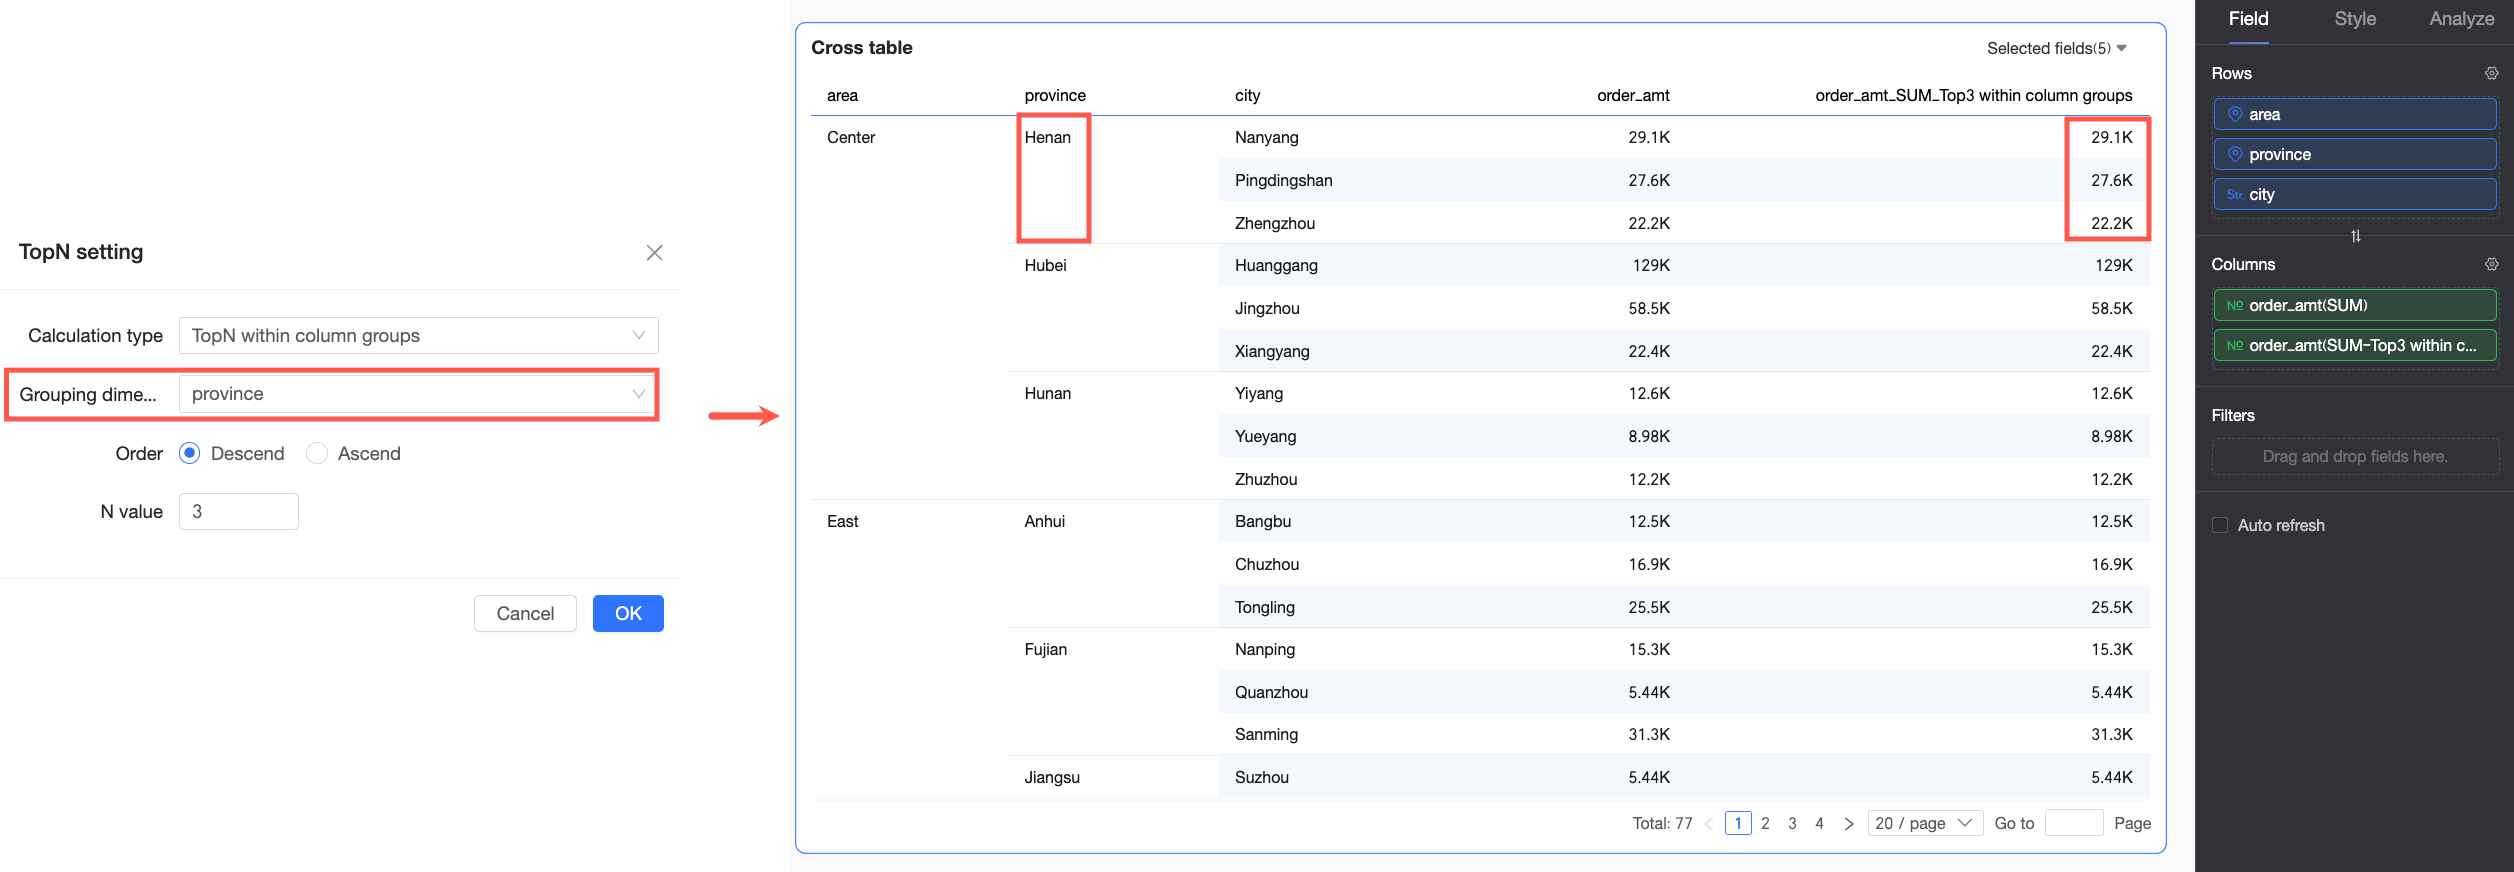Click the order_amt column header
This screenshot has height=872, width=2514.
(x=1633, y=95)
